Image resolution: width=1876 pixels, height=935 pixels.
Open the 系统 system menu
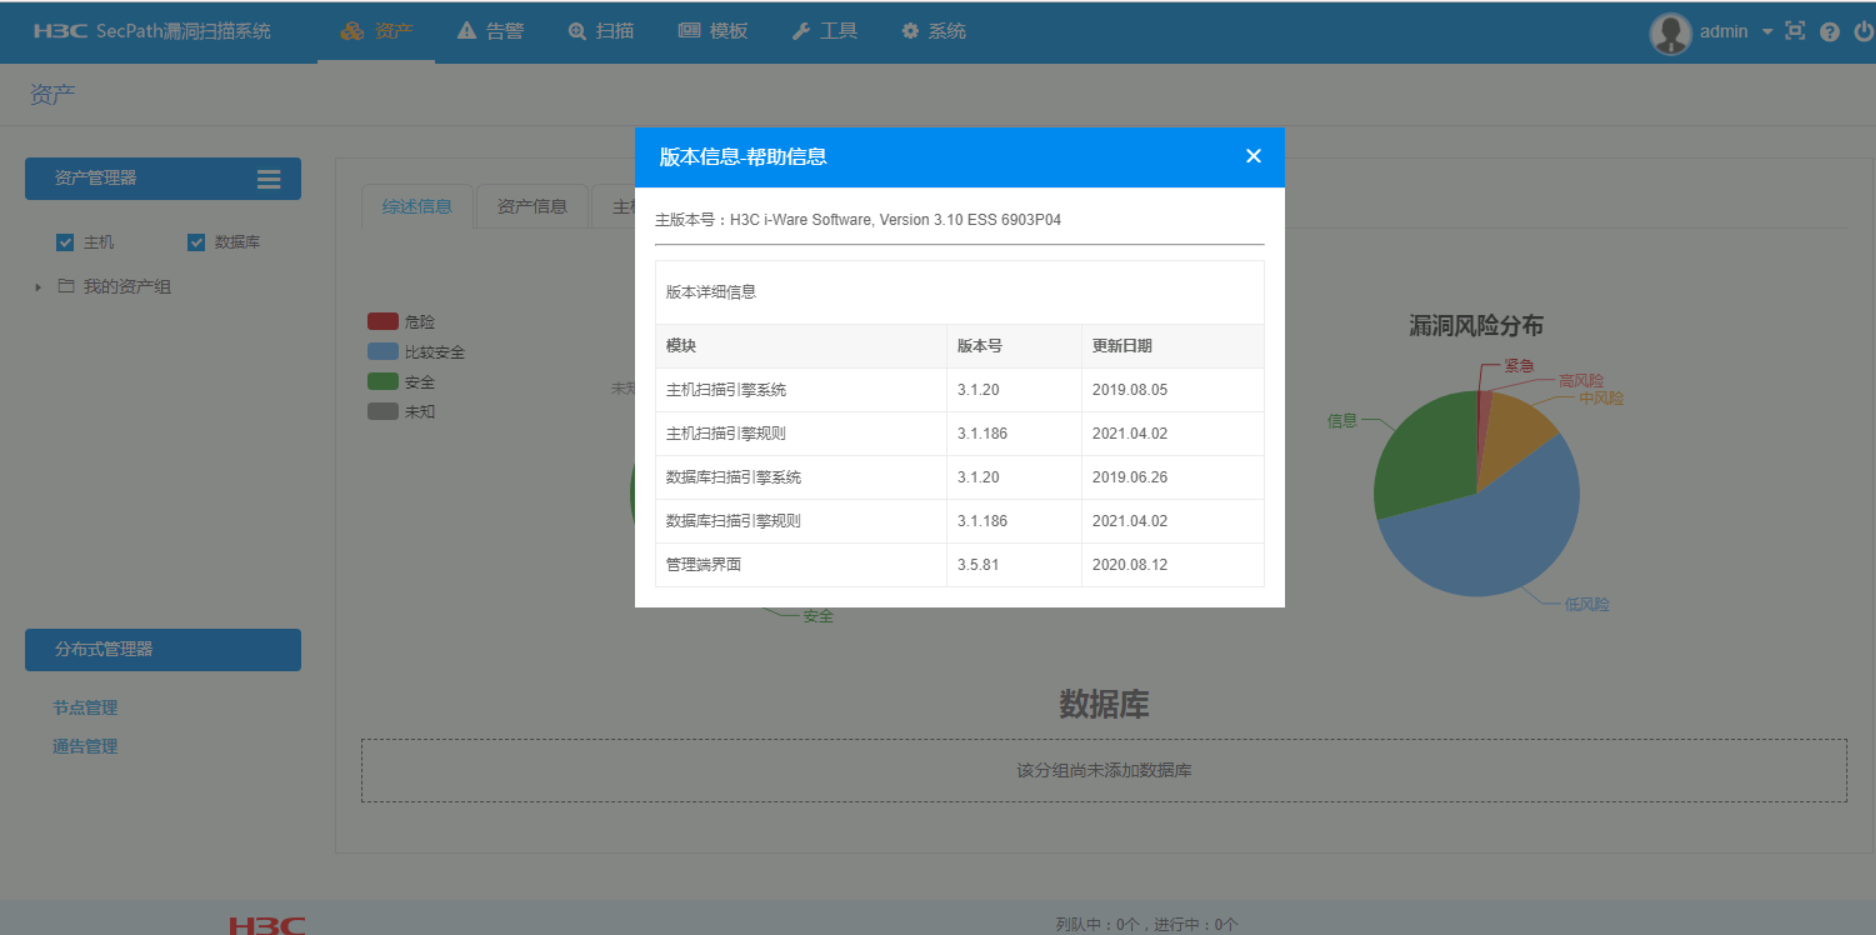(933, 31)
